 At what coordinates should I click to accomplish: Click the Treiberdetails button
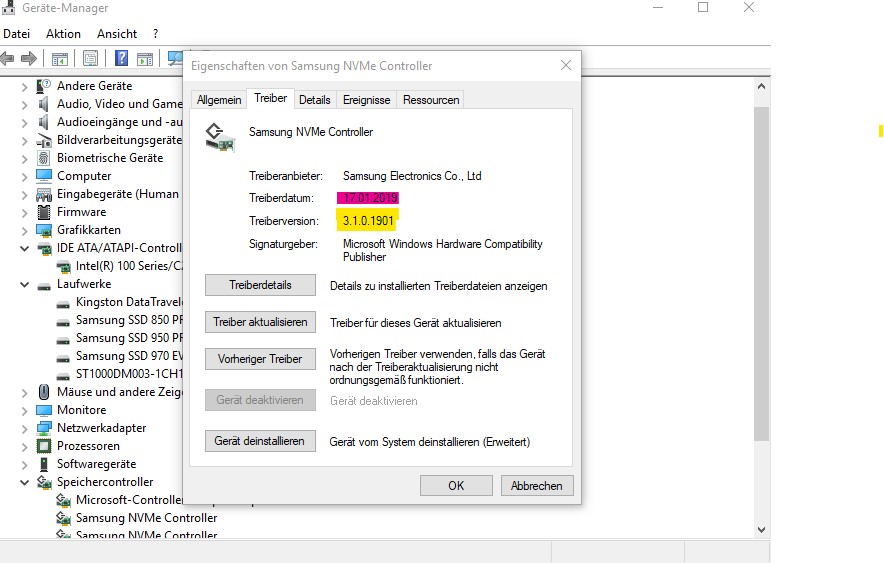pyautogui.click(x=260, y=285)
